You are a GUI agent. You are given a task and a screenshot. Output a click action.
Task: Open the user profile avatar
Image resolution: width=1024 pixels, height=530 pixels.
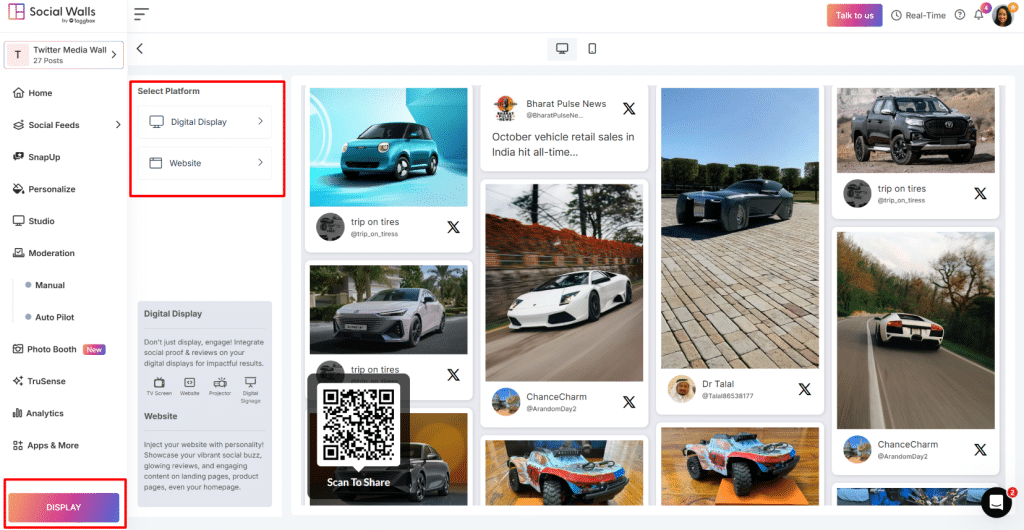click(1002, 15)
